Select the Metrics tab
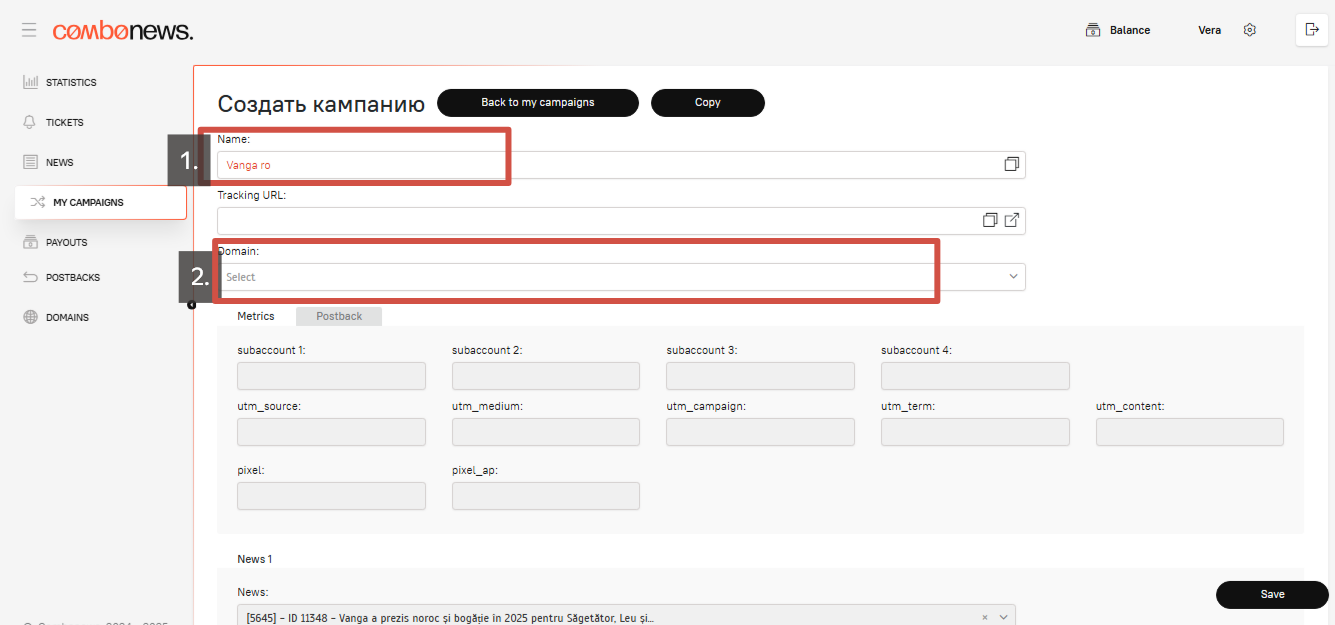 (256, 316)
